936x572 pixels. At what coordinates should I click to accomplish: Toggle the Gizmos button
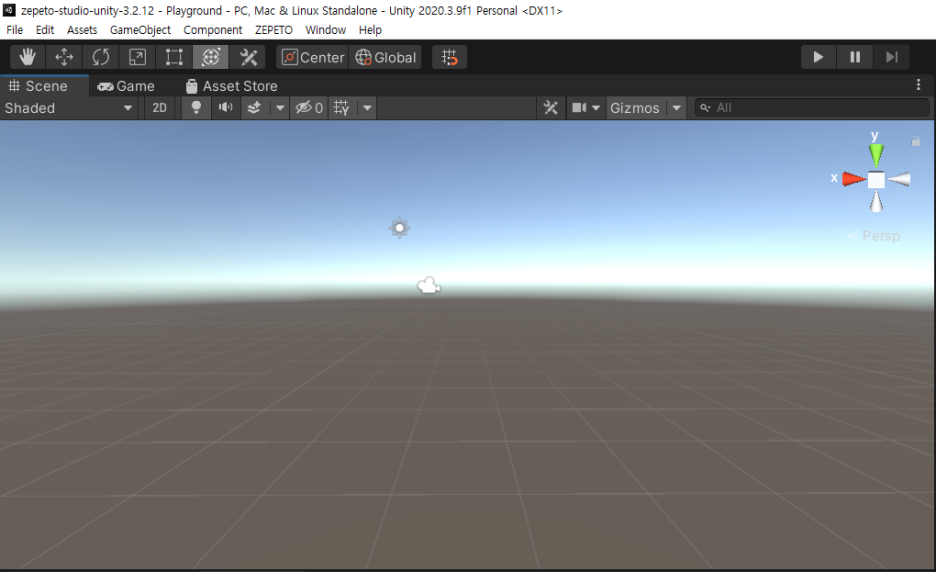click(635, 108)
